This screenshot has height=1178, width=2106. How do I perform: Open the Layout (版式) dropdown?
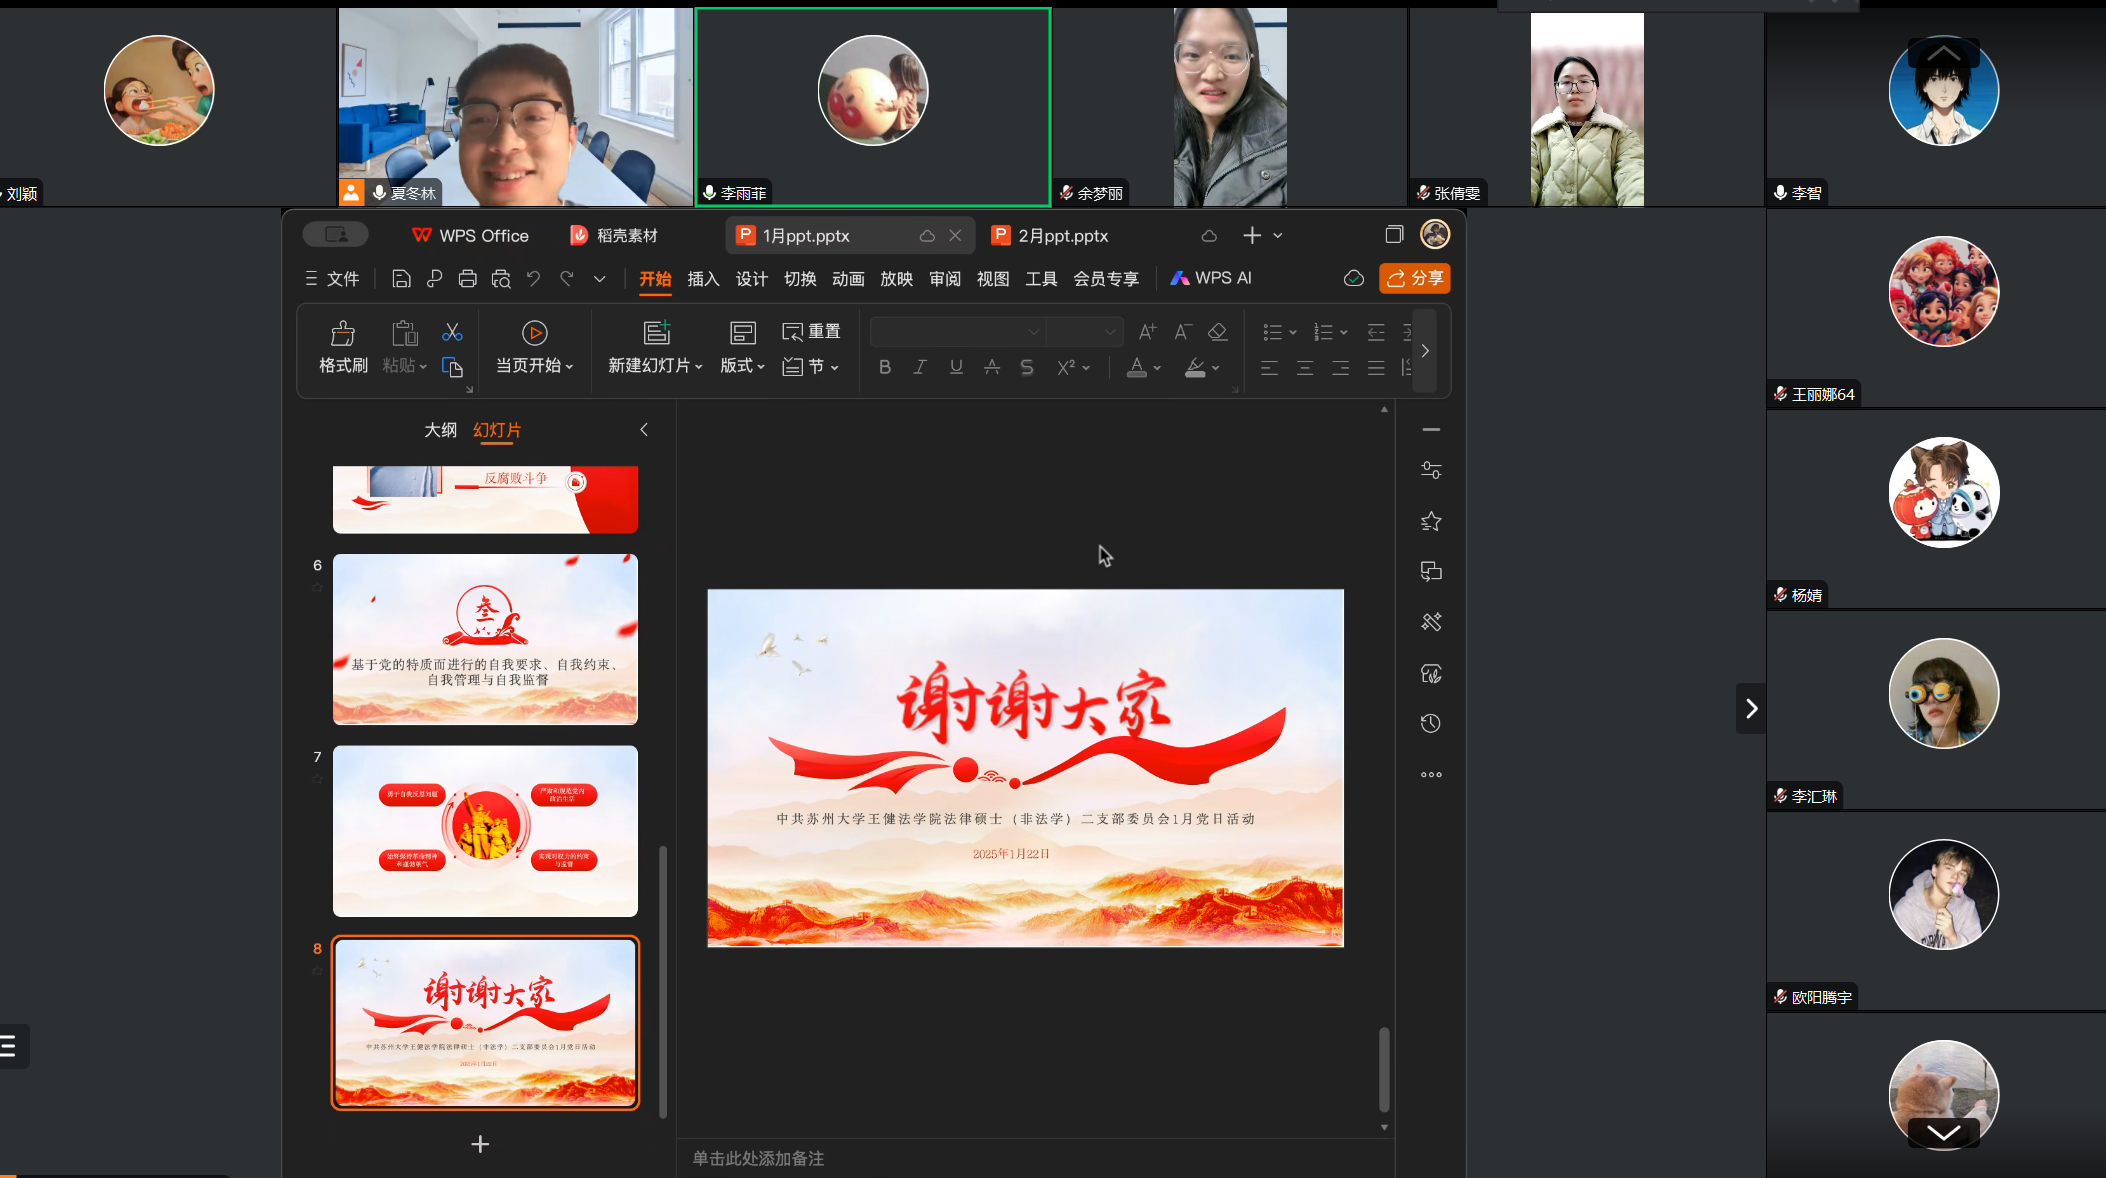tap(742, 366)
